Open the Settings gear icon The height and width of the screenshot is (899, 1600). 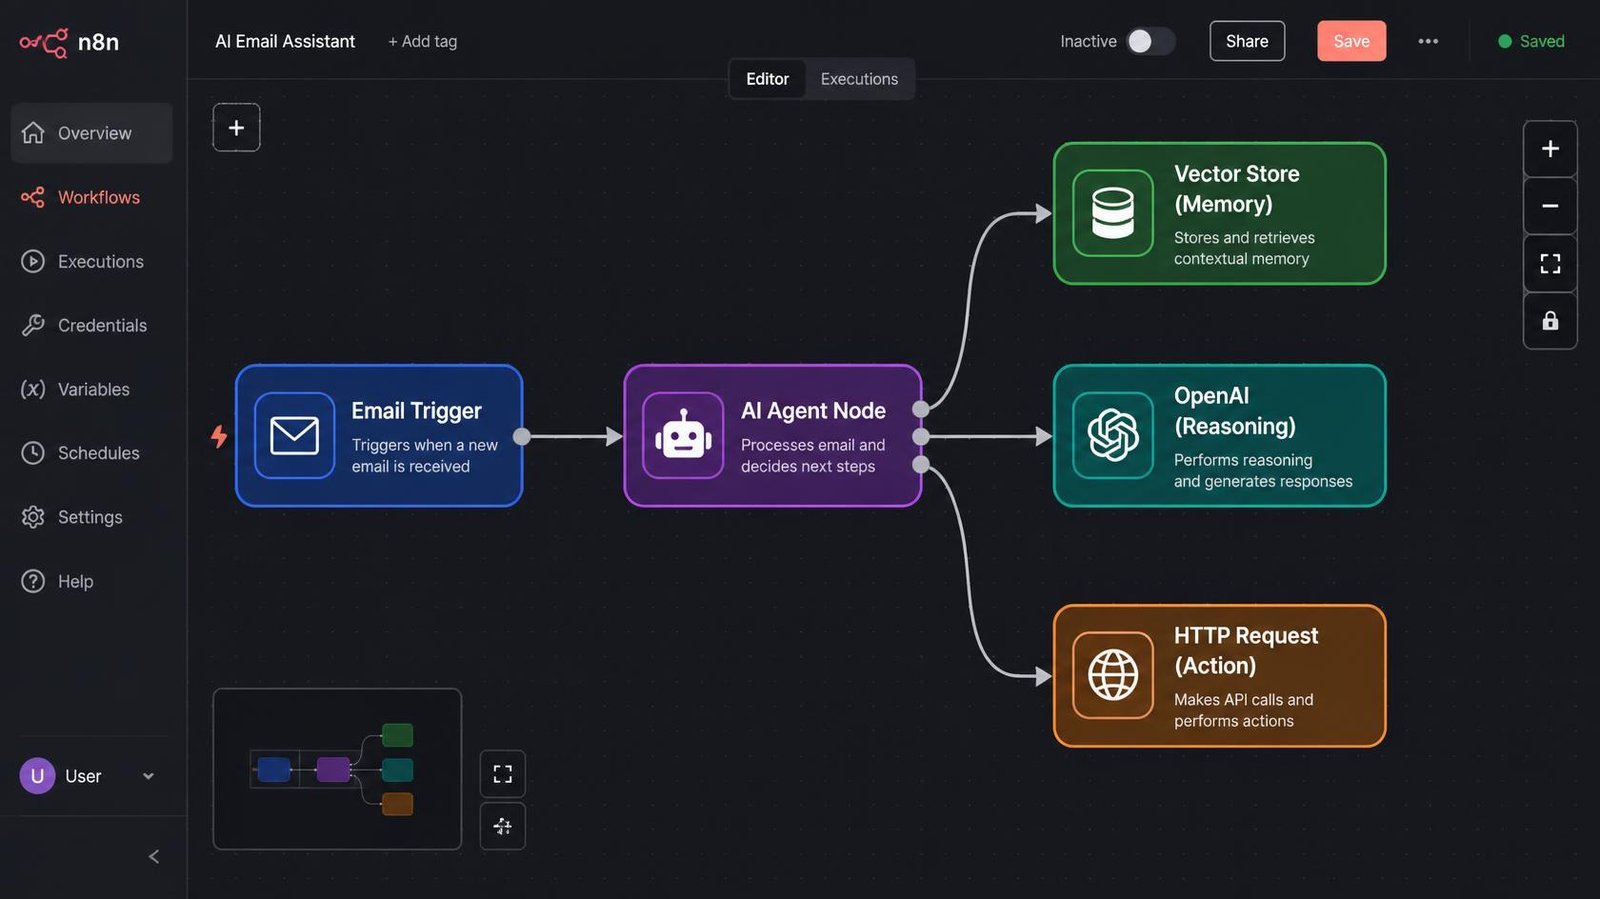point(33,517)
